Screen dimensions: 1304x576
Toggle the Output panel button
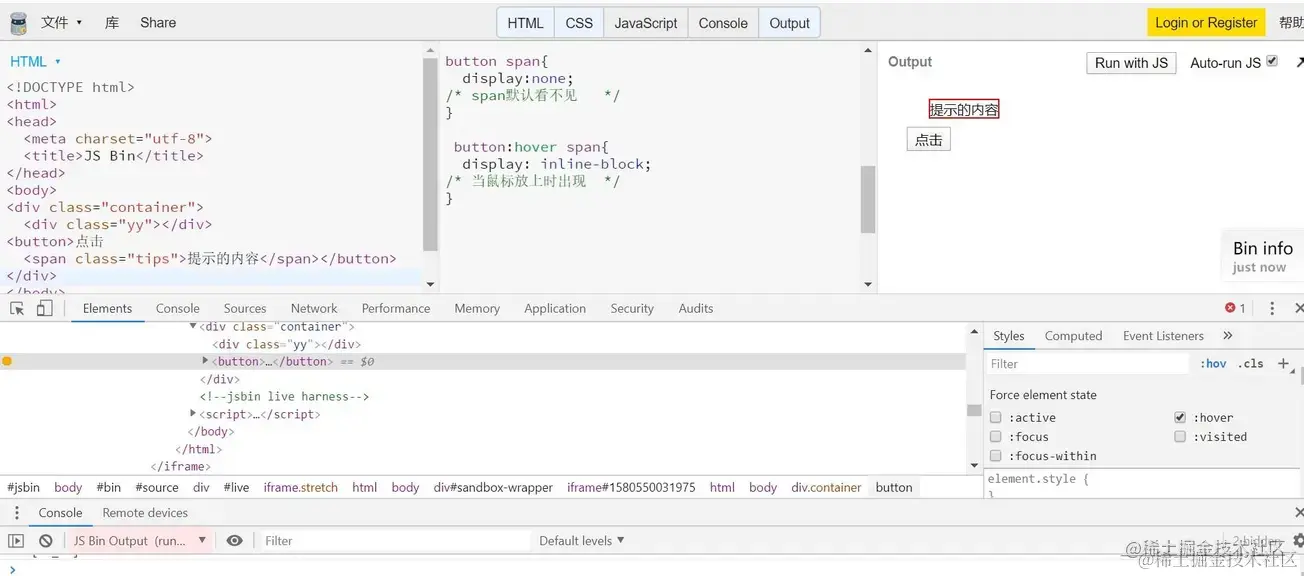(790, 23)
